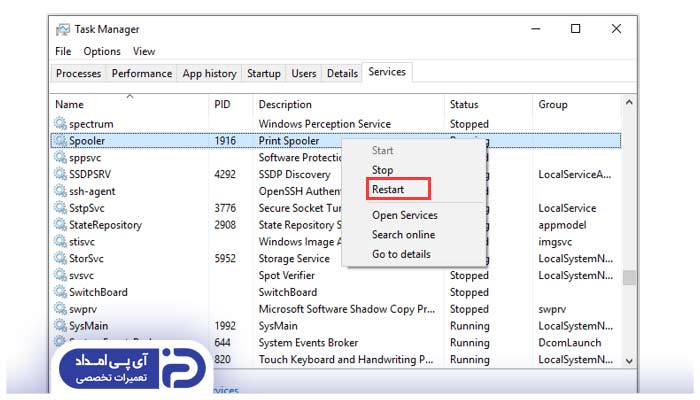Screen dimensions: 700x400
Task: Choose Go to details in the context menu
Action: tap(401, 254)
